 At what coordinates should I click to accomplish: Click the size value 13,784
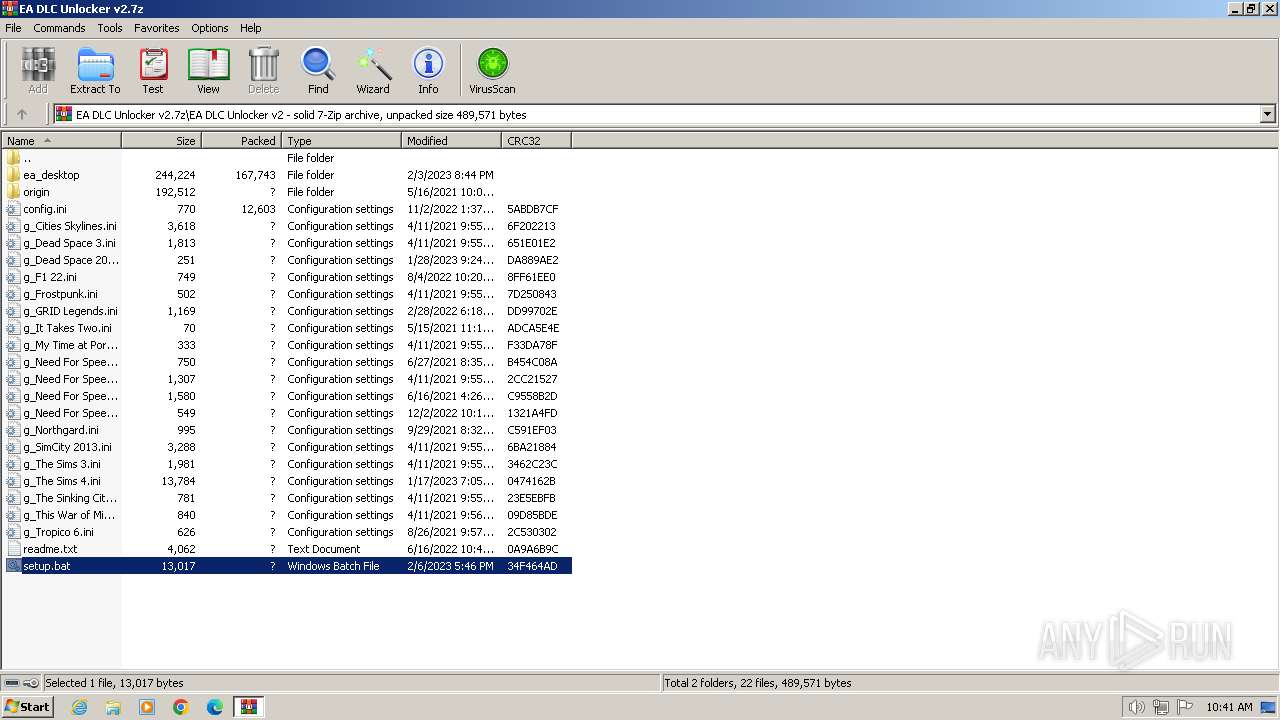[178, 481]
